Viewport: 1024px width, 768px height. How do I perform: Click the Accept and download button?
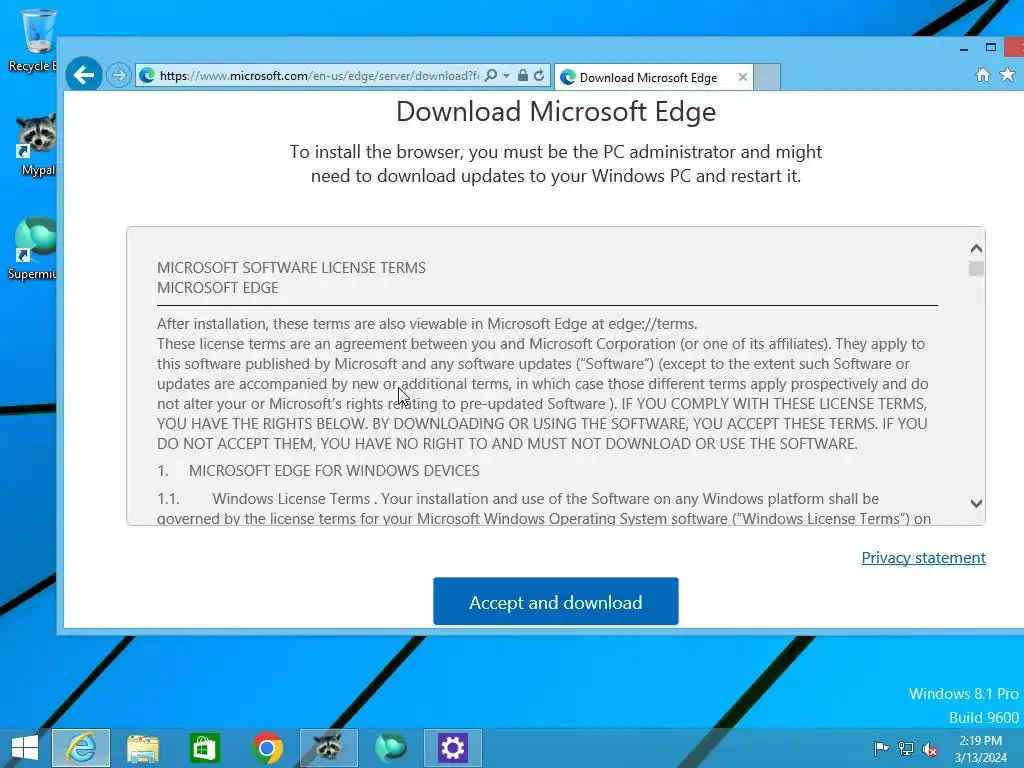(556, 601)
